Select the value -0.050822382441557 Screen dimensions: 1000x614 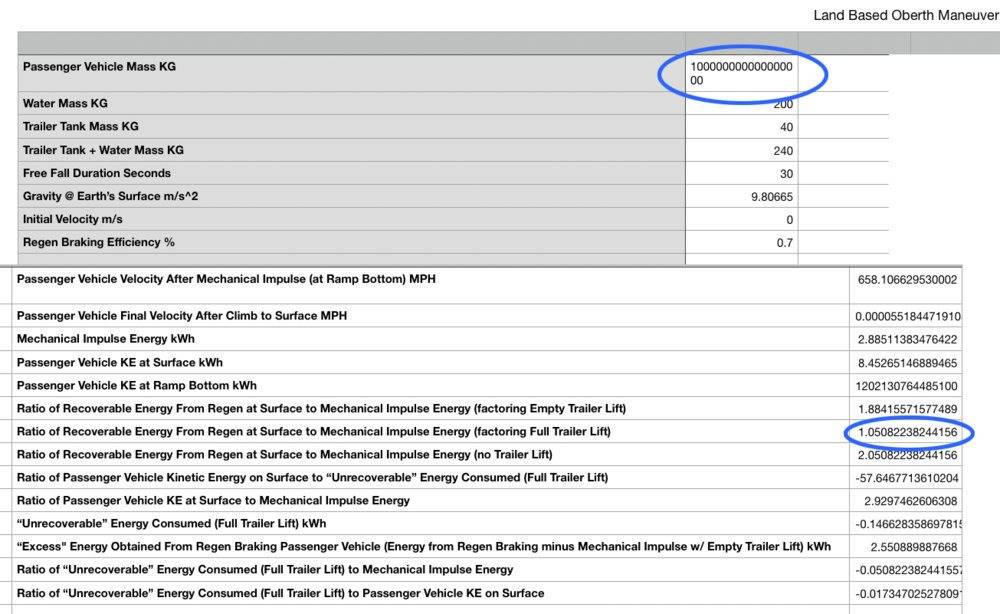pyautogui.click(x=908, y=570)
